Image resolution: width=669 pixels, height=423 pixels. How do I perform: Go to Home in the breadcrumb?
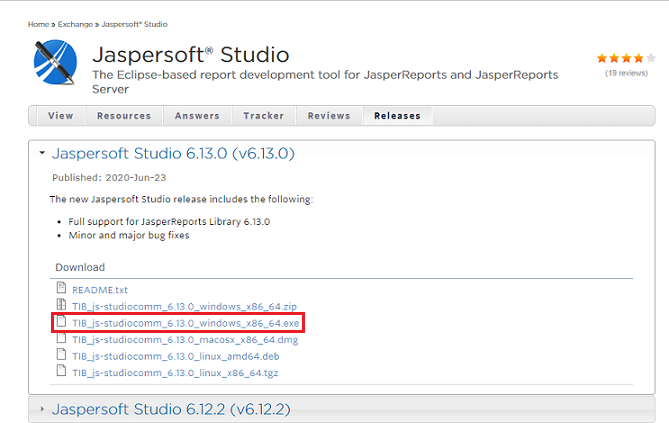pyautogui.click(x=38, y=24)
